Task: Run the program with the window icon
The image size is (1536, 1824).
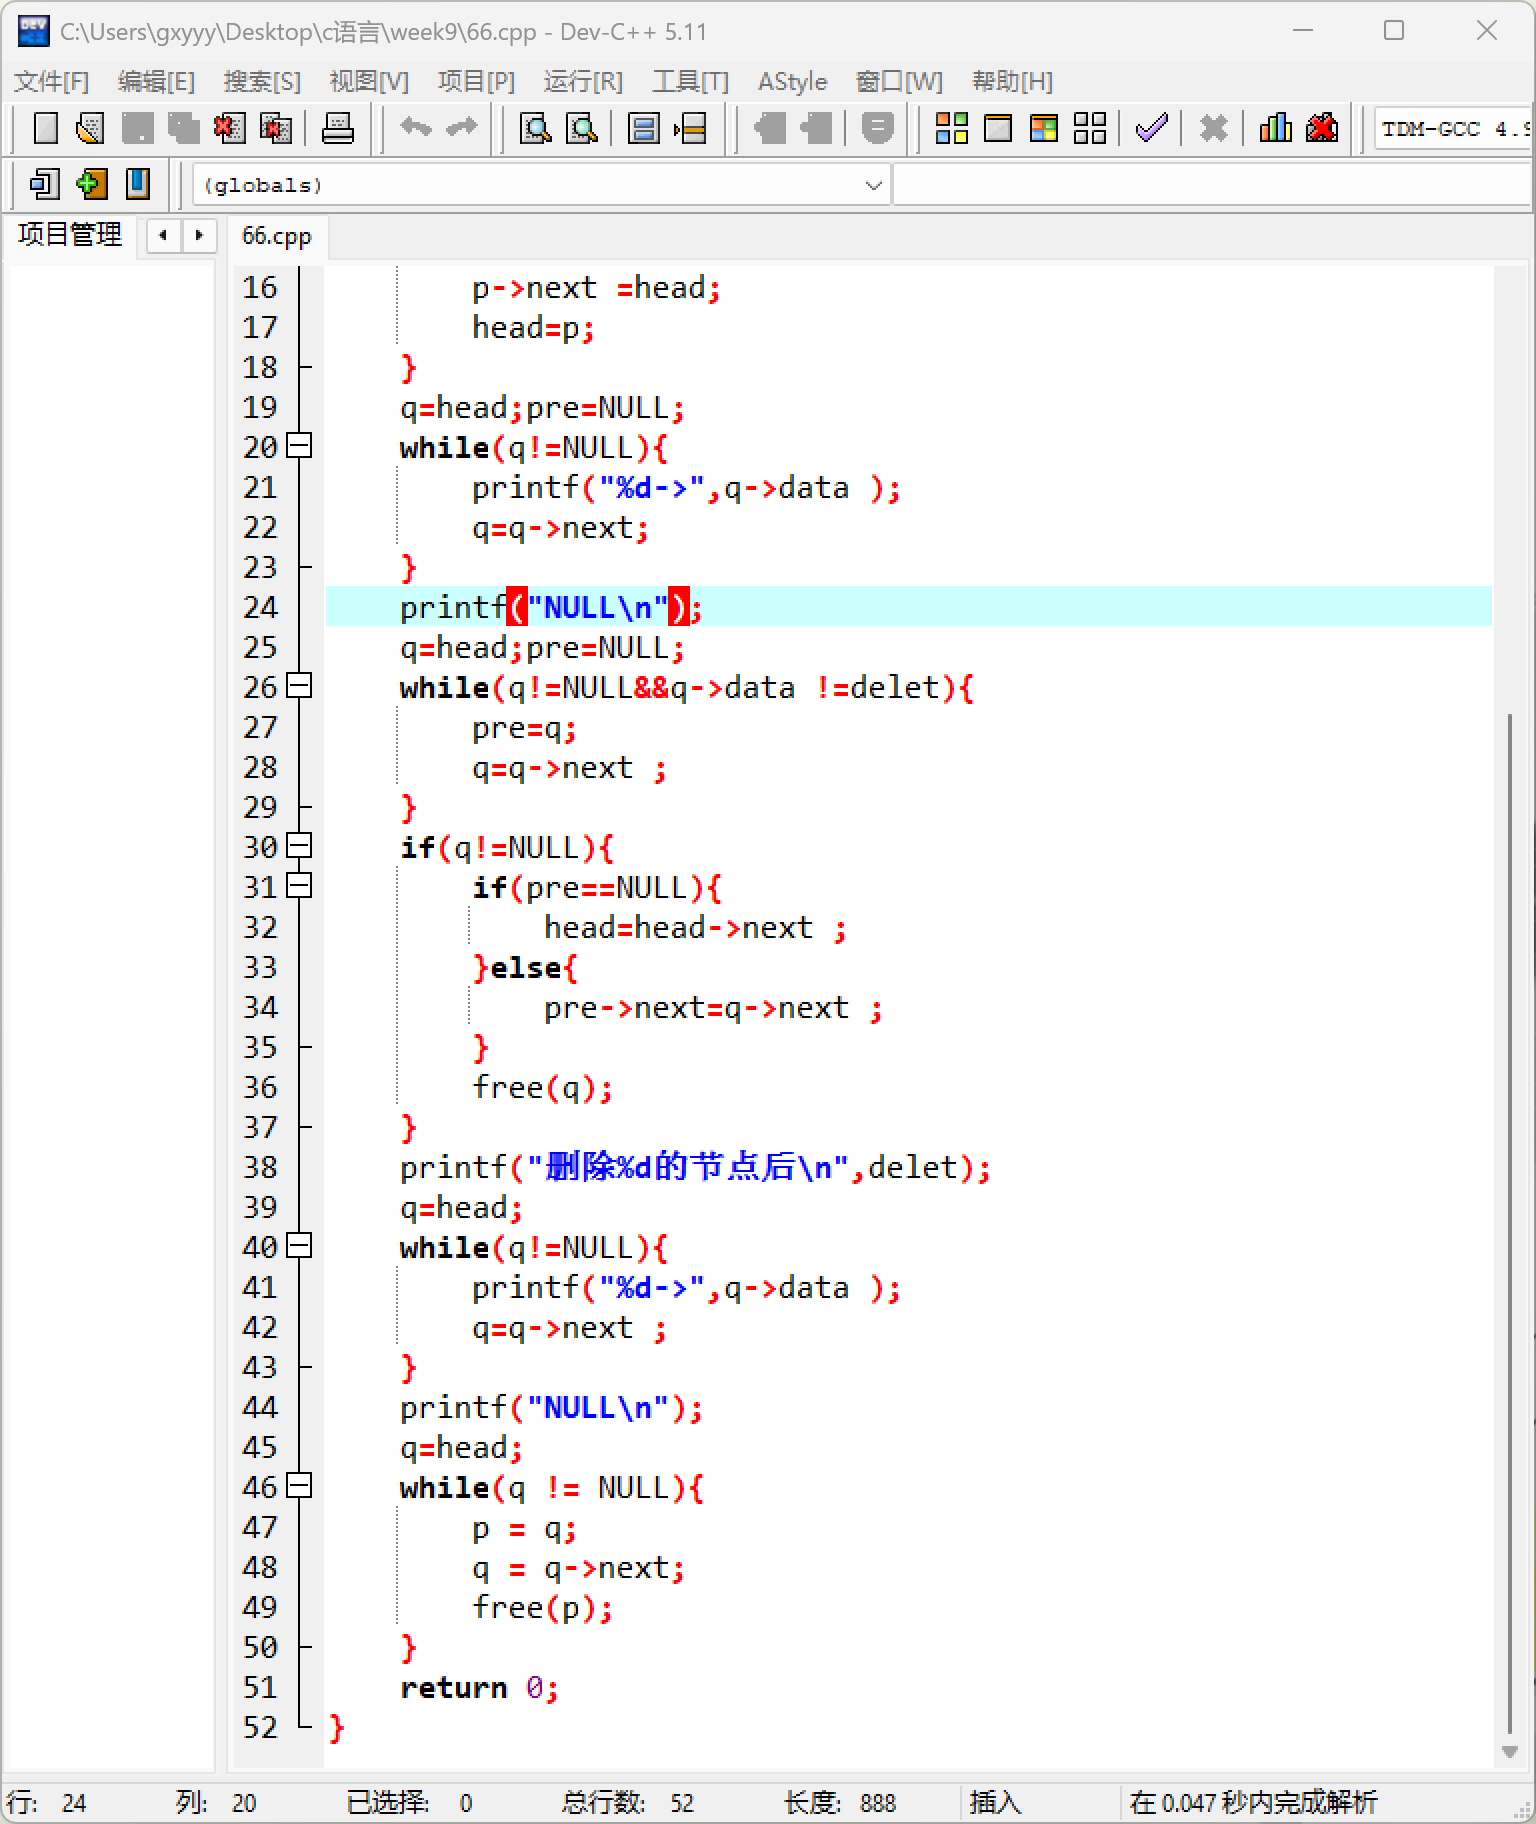Action: [x=998, y=128]
